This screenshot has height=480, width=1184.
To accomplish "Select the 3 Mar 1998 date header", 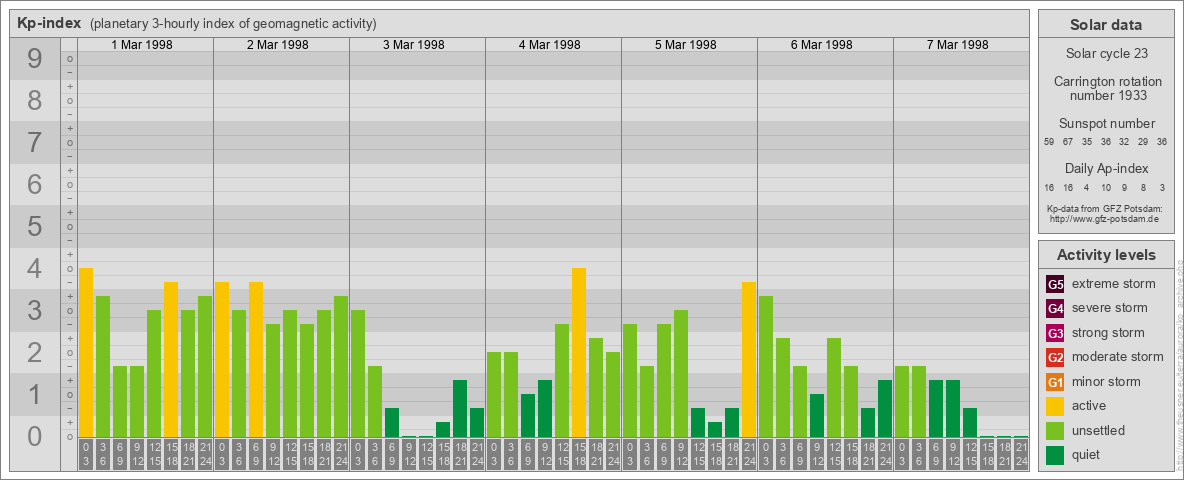I will [x=414, y=45].
